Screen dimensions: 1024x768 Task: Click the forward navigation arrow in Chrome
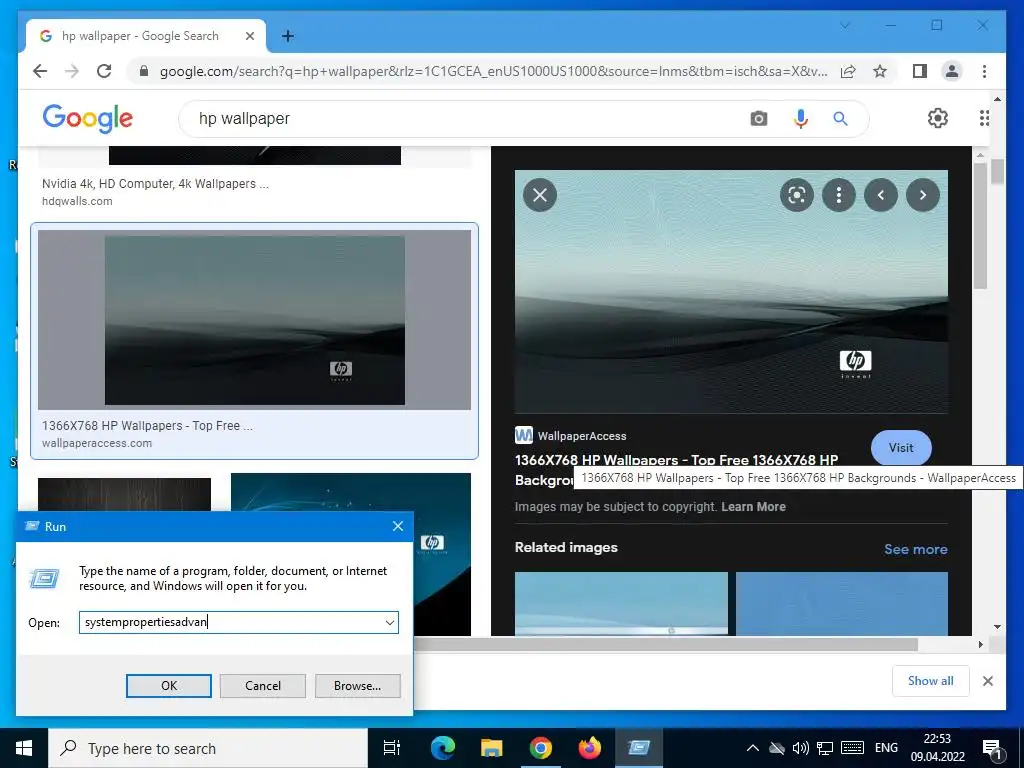pos(72,71)
